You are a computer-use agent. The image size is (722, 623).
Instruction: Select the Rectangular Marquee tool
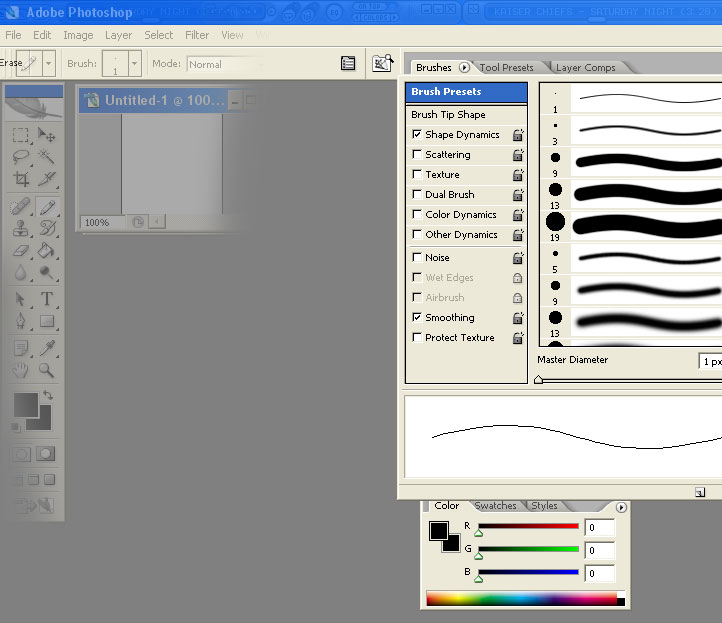(20, 135)
